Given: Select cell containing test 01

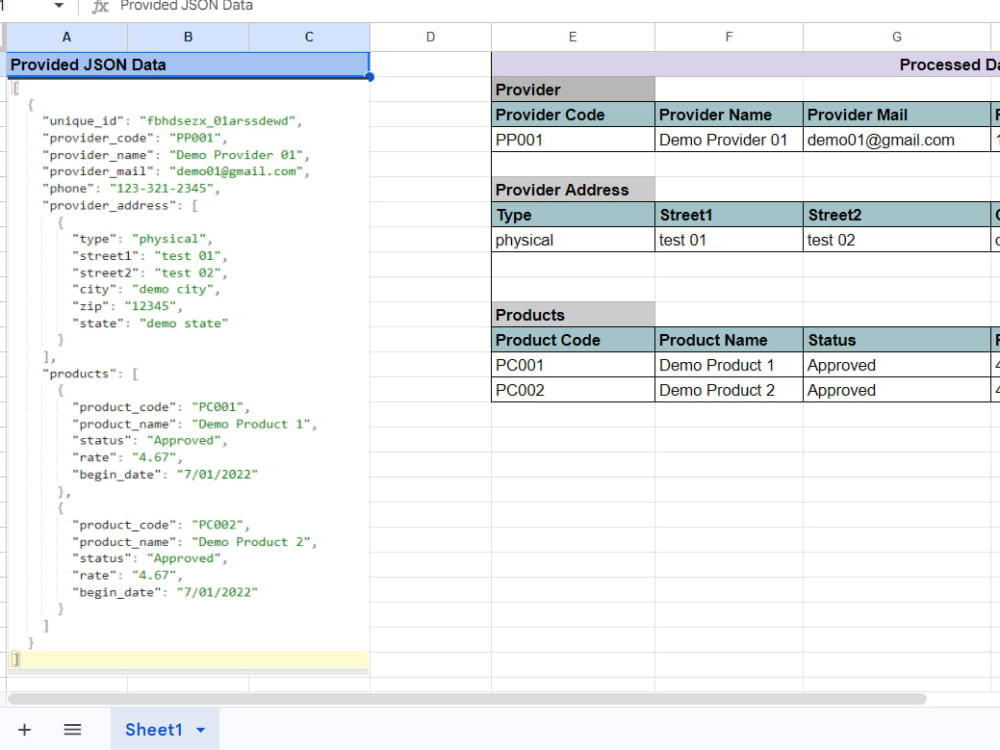Looking at the screenshot, I should click(729, 240).
